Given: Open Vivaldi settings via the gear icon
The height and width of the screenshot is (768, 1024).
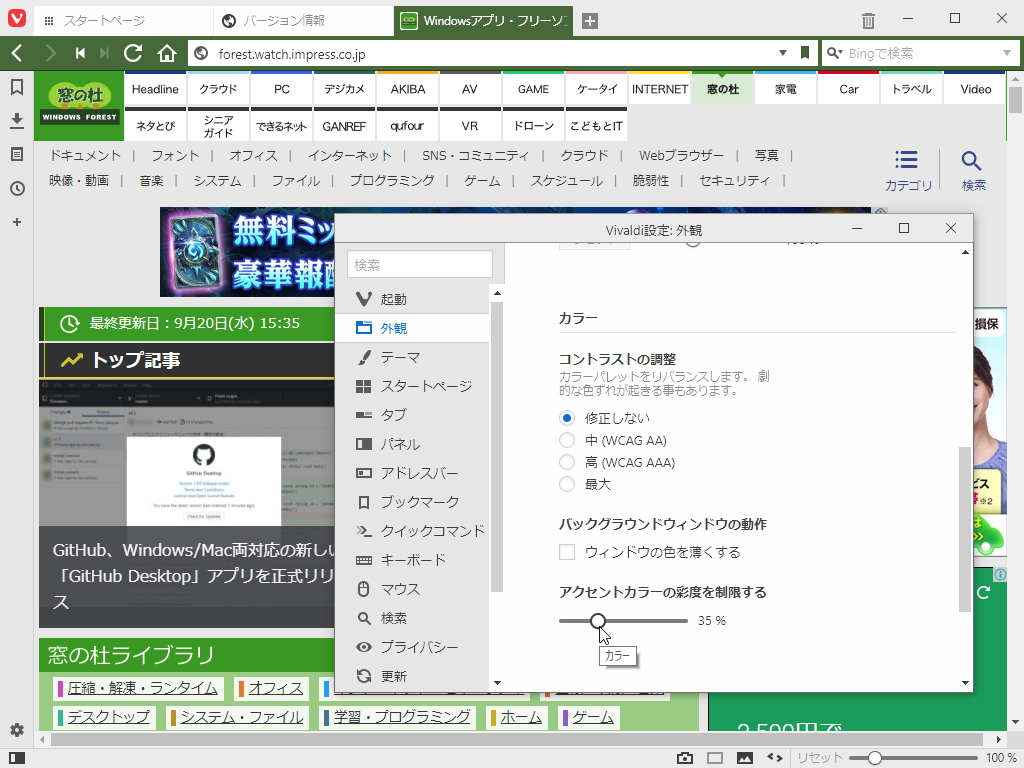Looking at the screenshot, I should [x=15, y=730].
